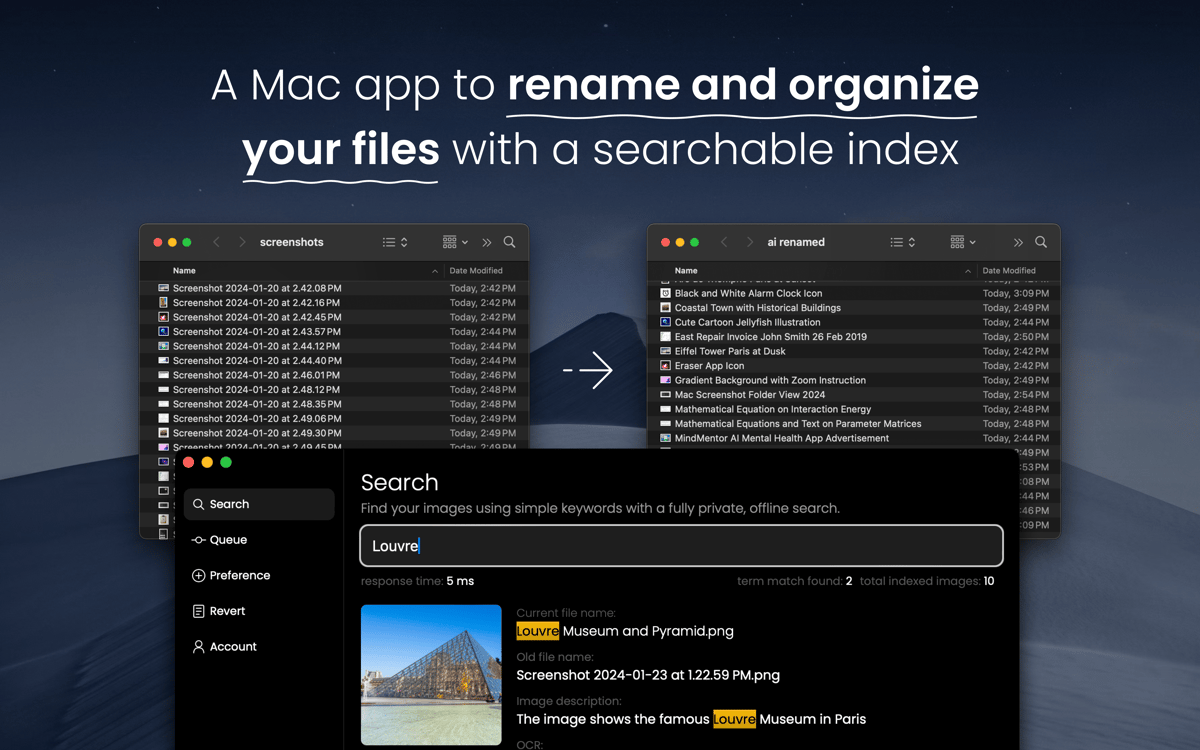The height and width of the screenshot is (750, 1200).
Task: Click the Queue icon in the app sidebar
Action: tap(198, 540)
